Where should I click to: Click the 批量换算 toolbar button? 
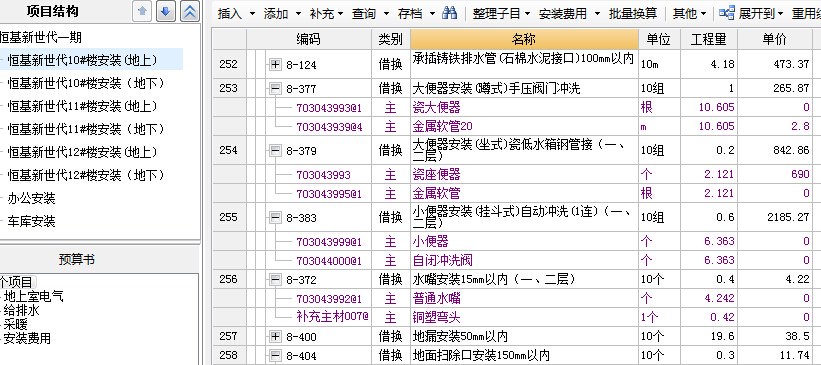point(633,14)
